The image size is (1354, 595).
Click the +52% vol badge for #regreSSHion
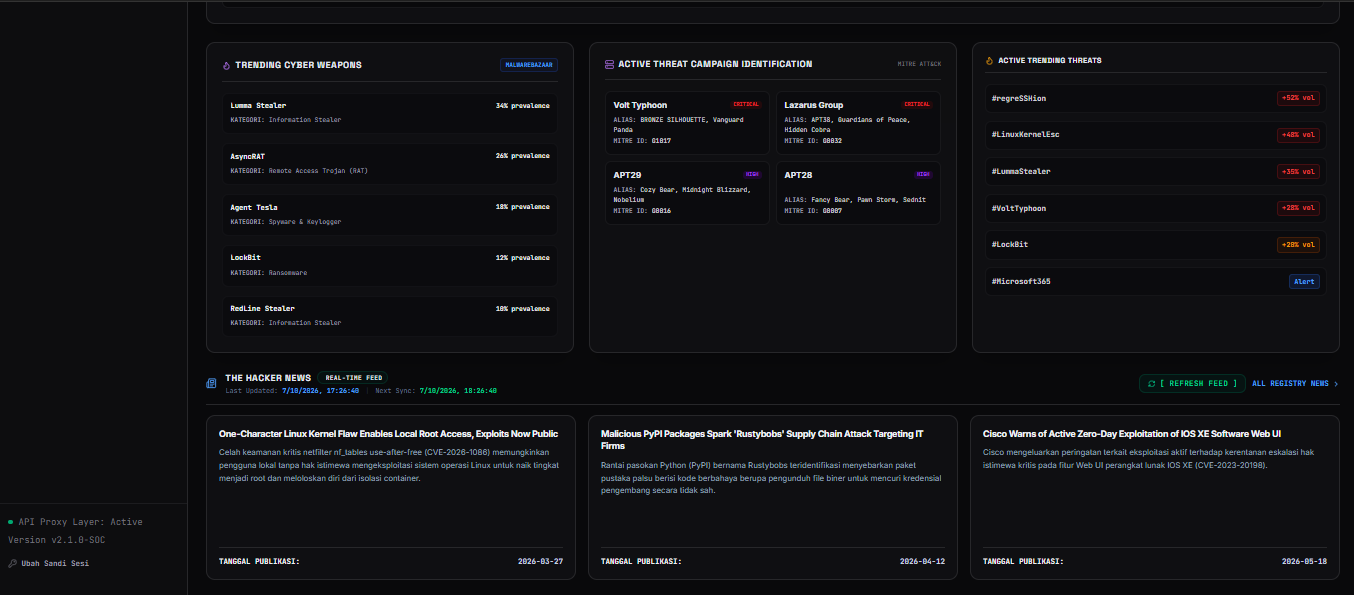click(x=1298, y=98)
